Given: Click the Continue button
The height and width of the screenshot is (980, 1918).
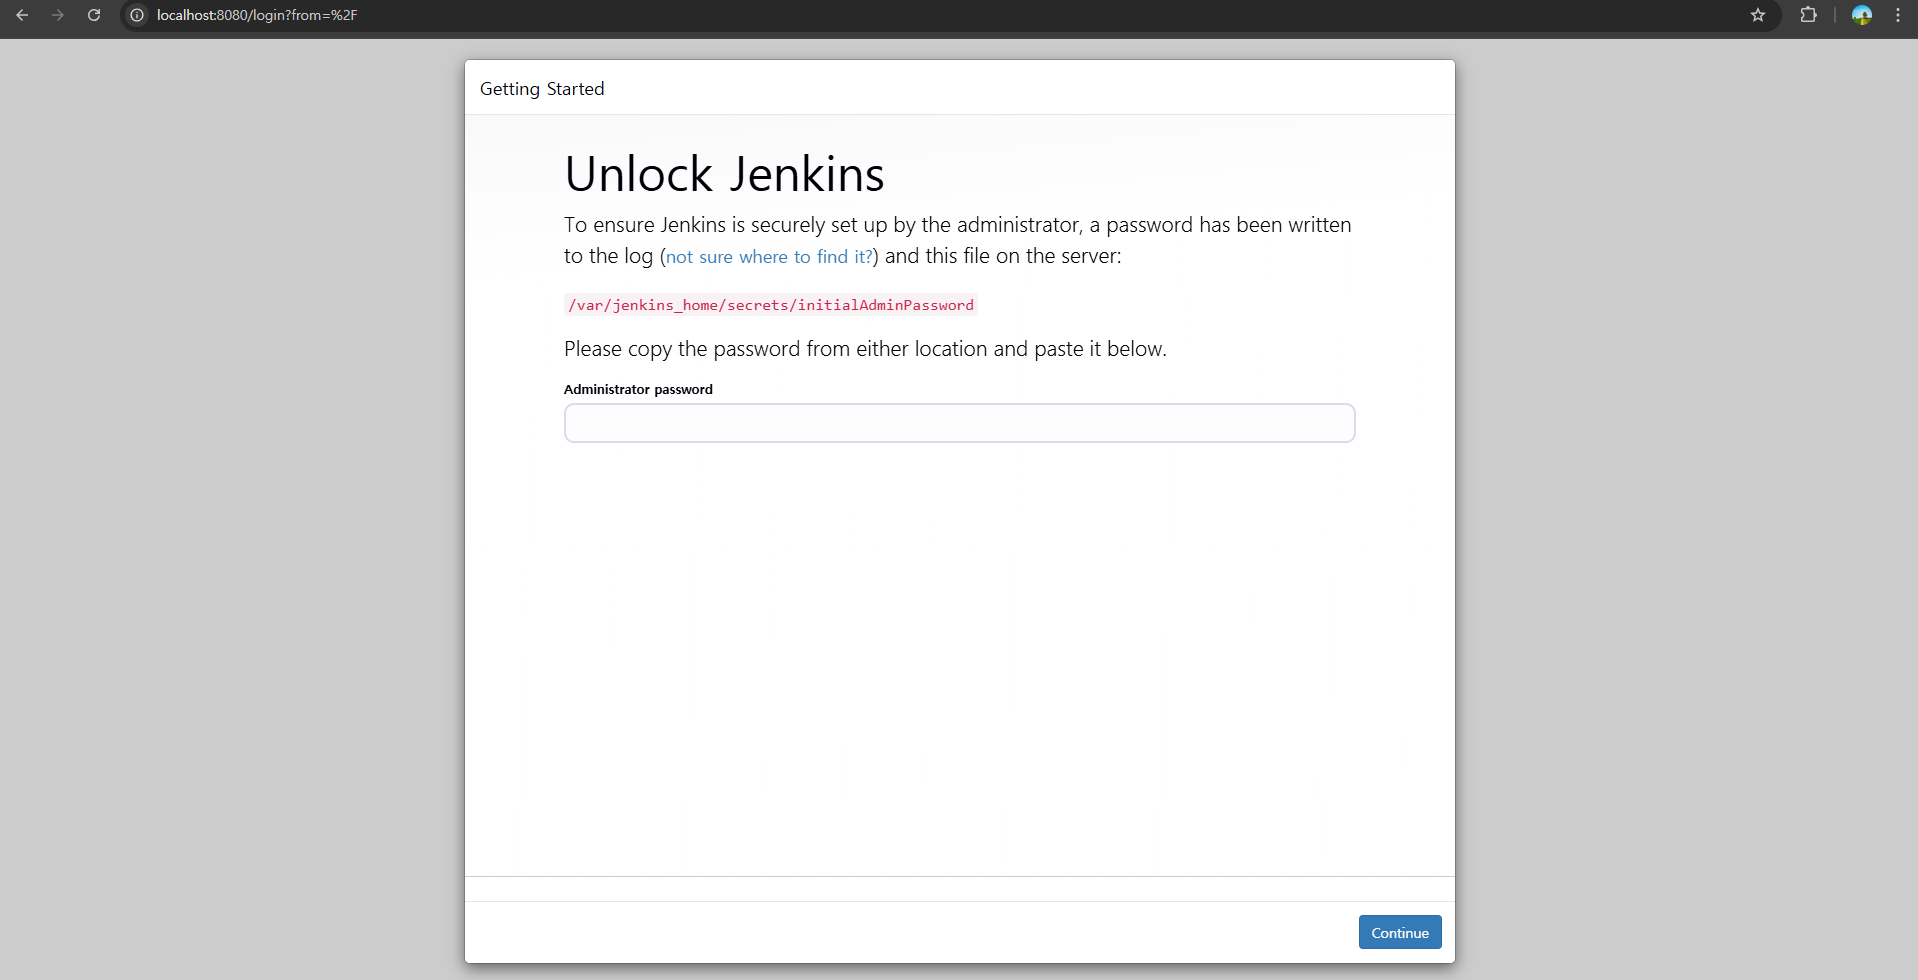Looking at the screenshot, I should (x=1400, y=932).
